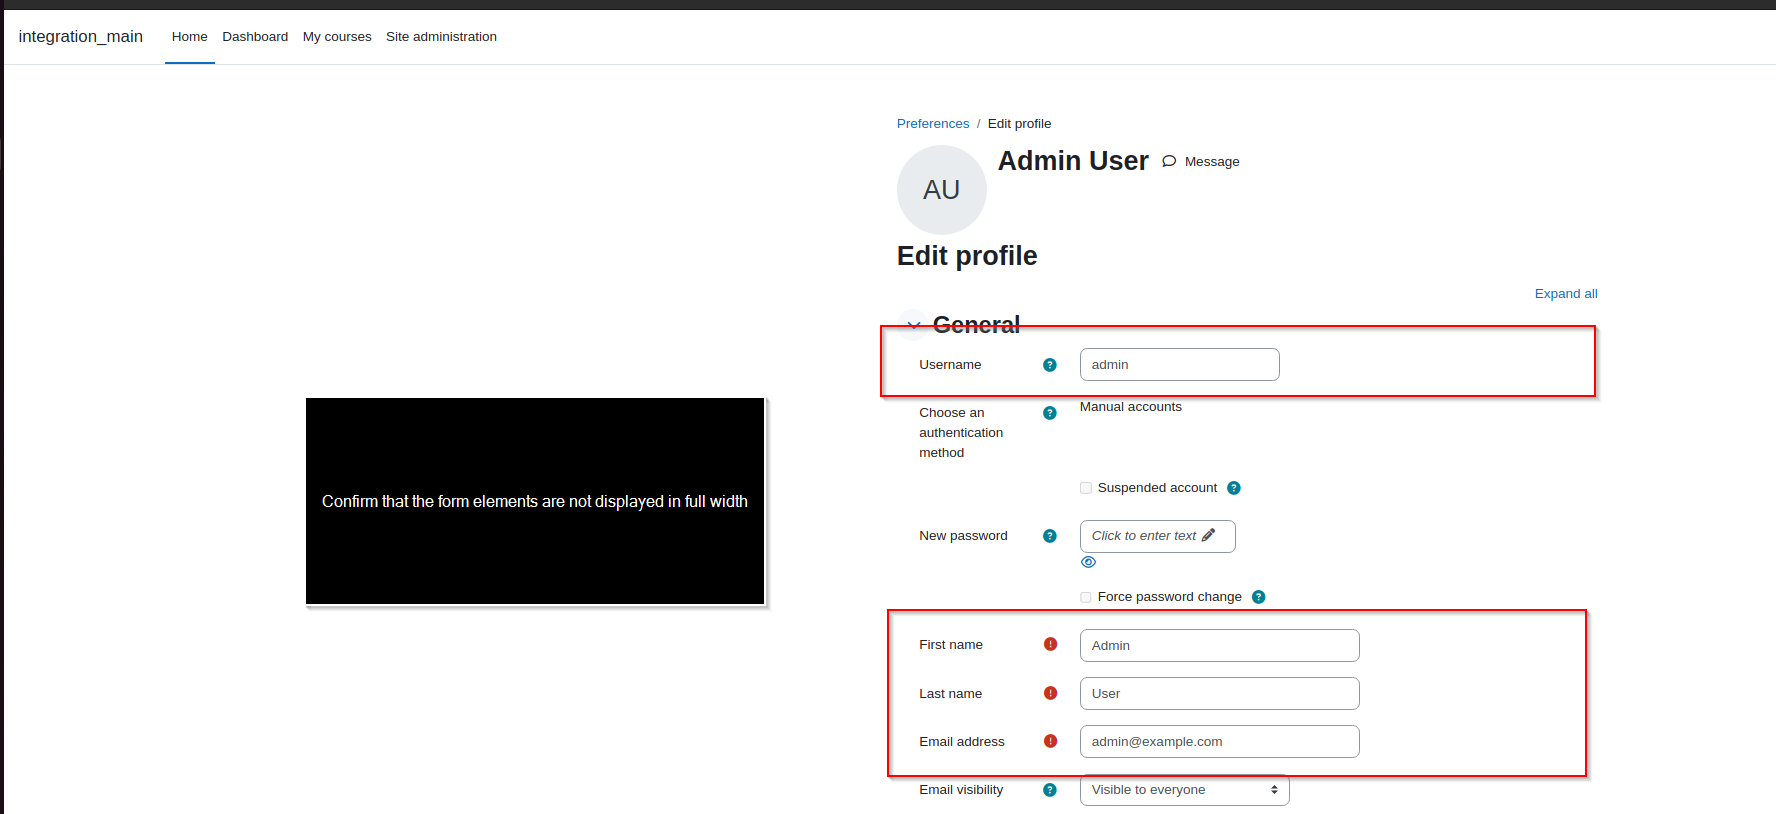The height and width of the screenshot is (814, 1776).
Task: Follow the Preferences breadcrumb link
Action: coord(933,124)
